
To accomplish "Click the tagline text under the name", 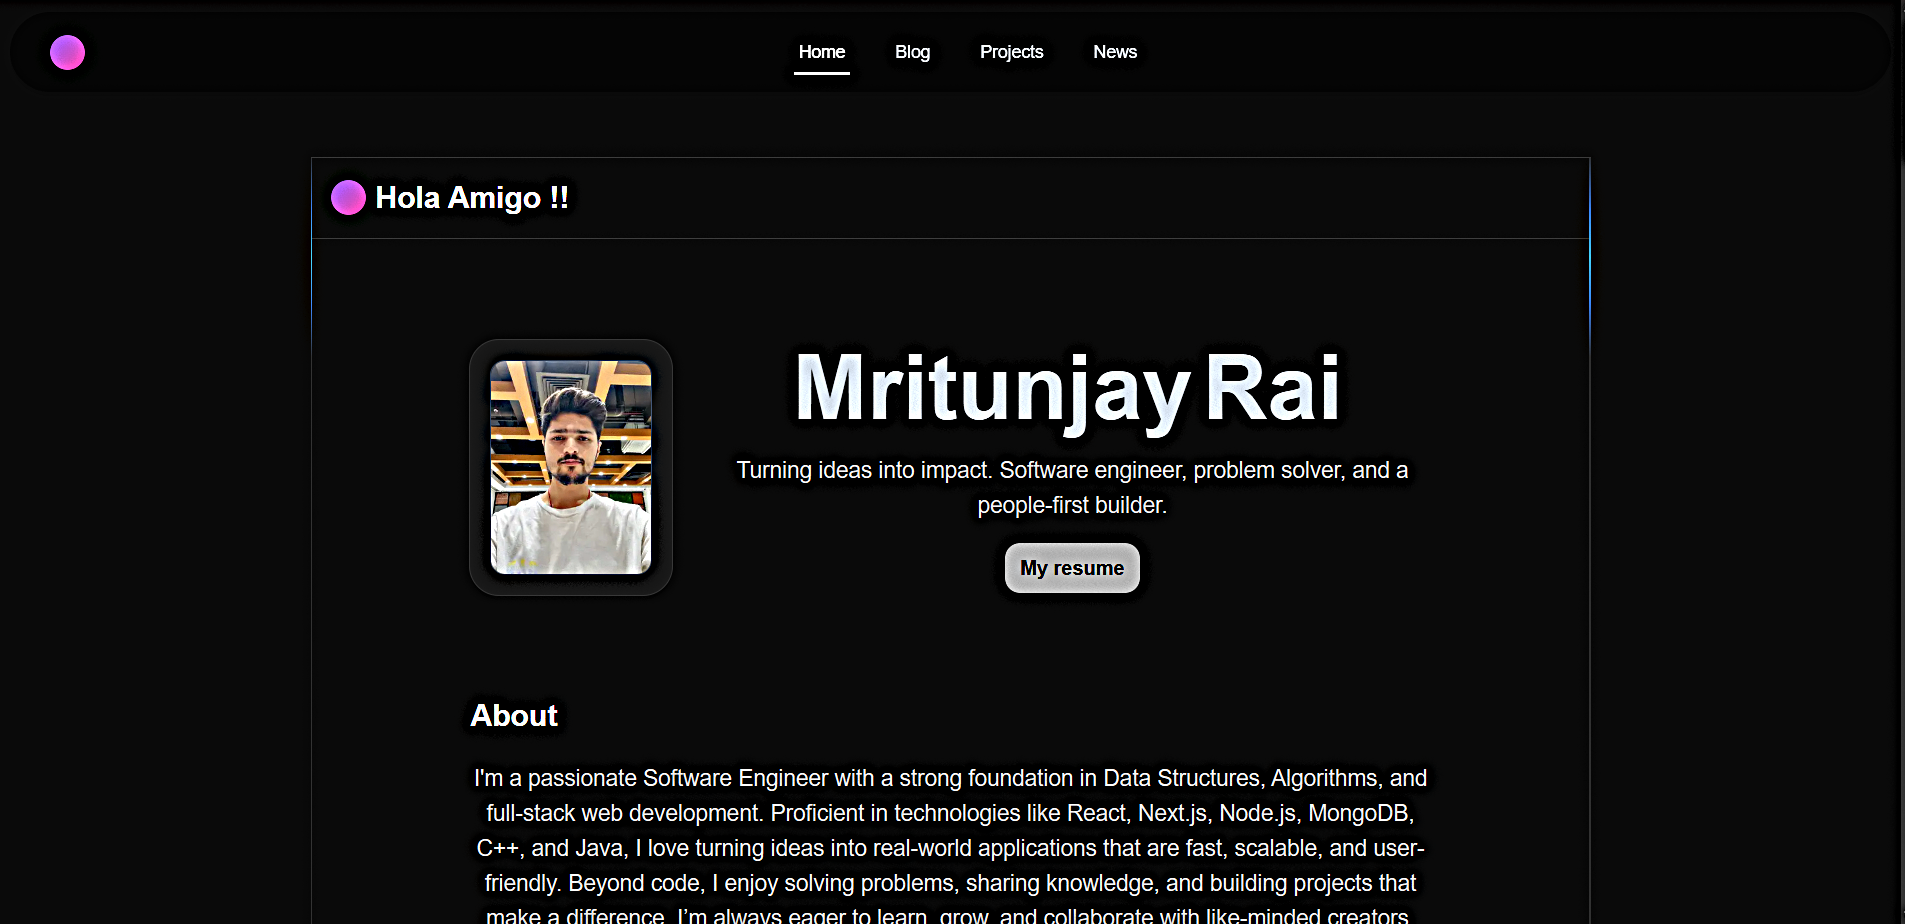I will pyautogui.click(x=1071, y=487).
